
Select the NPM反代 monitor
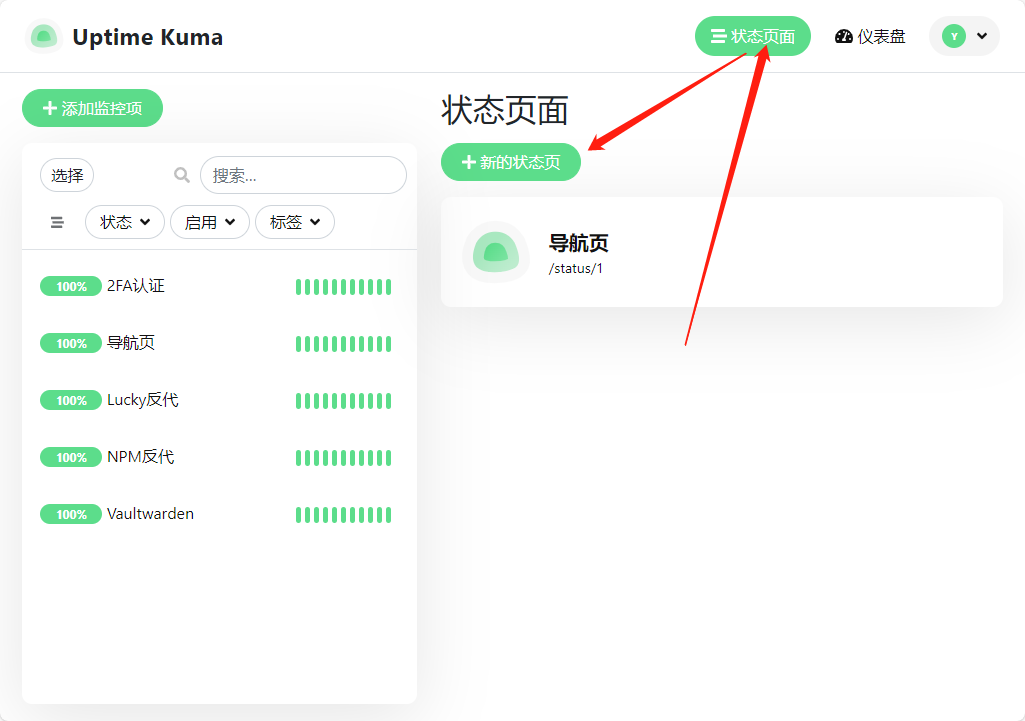(220, 457)
